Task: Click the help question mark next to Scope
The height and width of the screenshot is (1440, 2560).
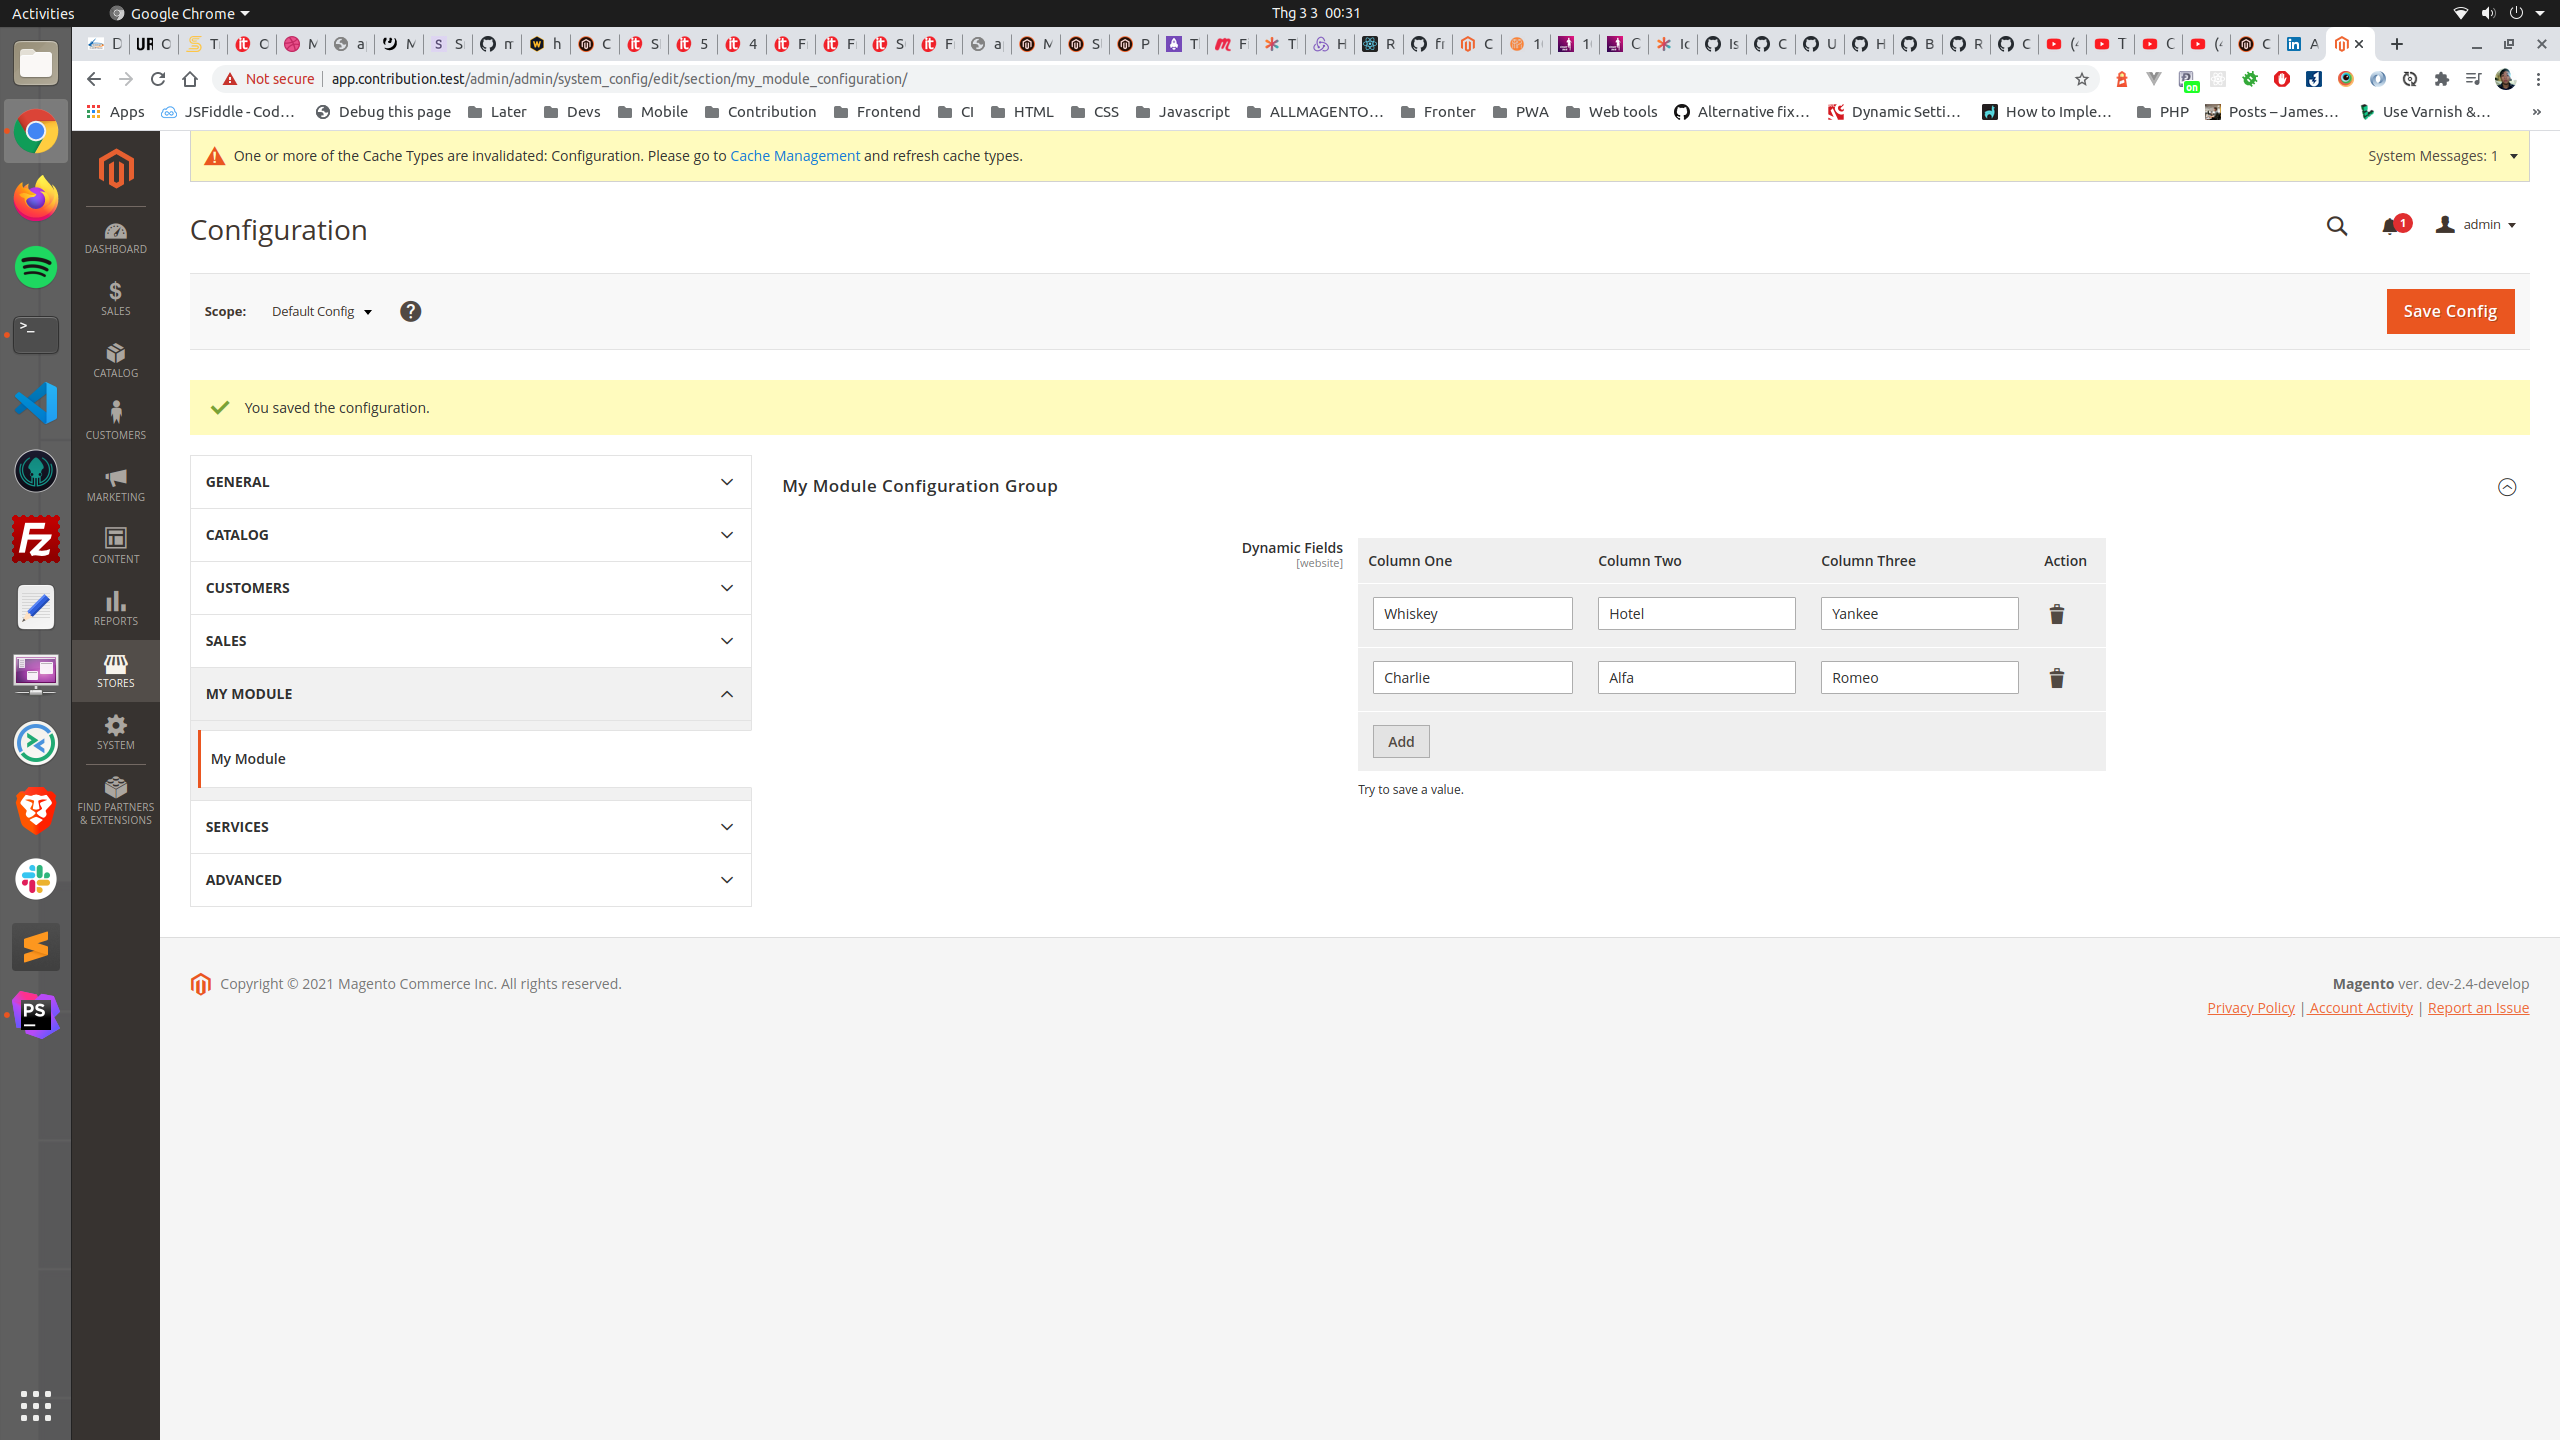Action: [410, 311]
